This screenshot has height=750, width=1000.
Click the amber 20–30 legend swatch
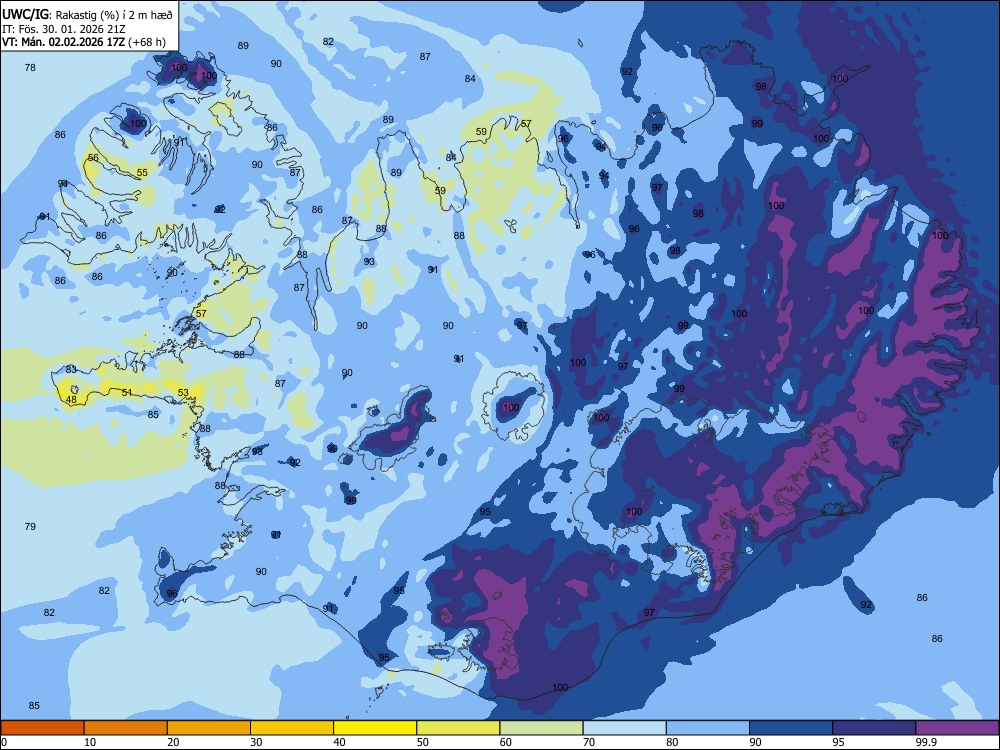click(x=209, y=728)
